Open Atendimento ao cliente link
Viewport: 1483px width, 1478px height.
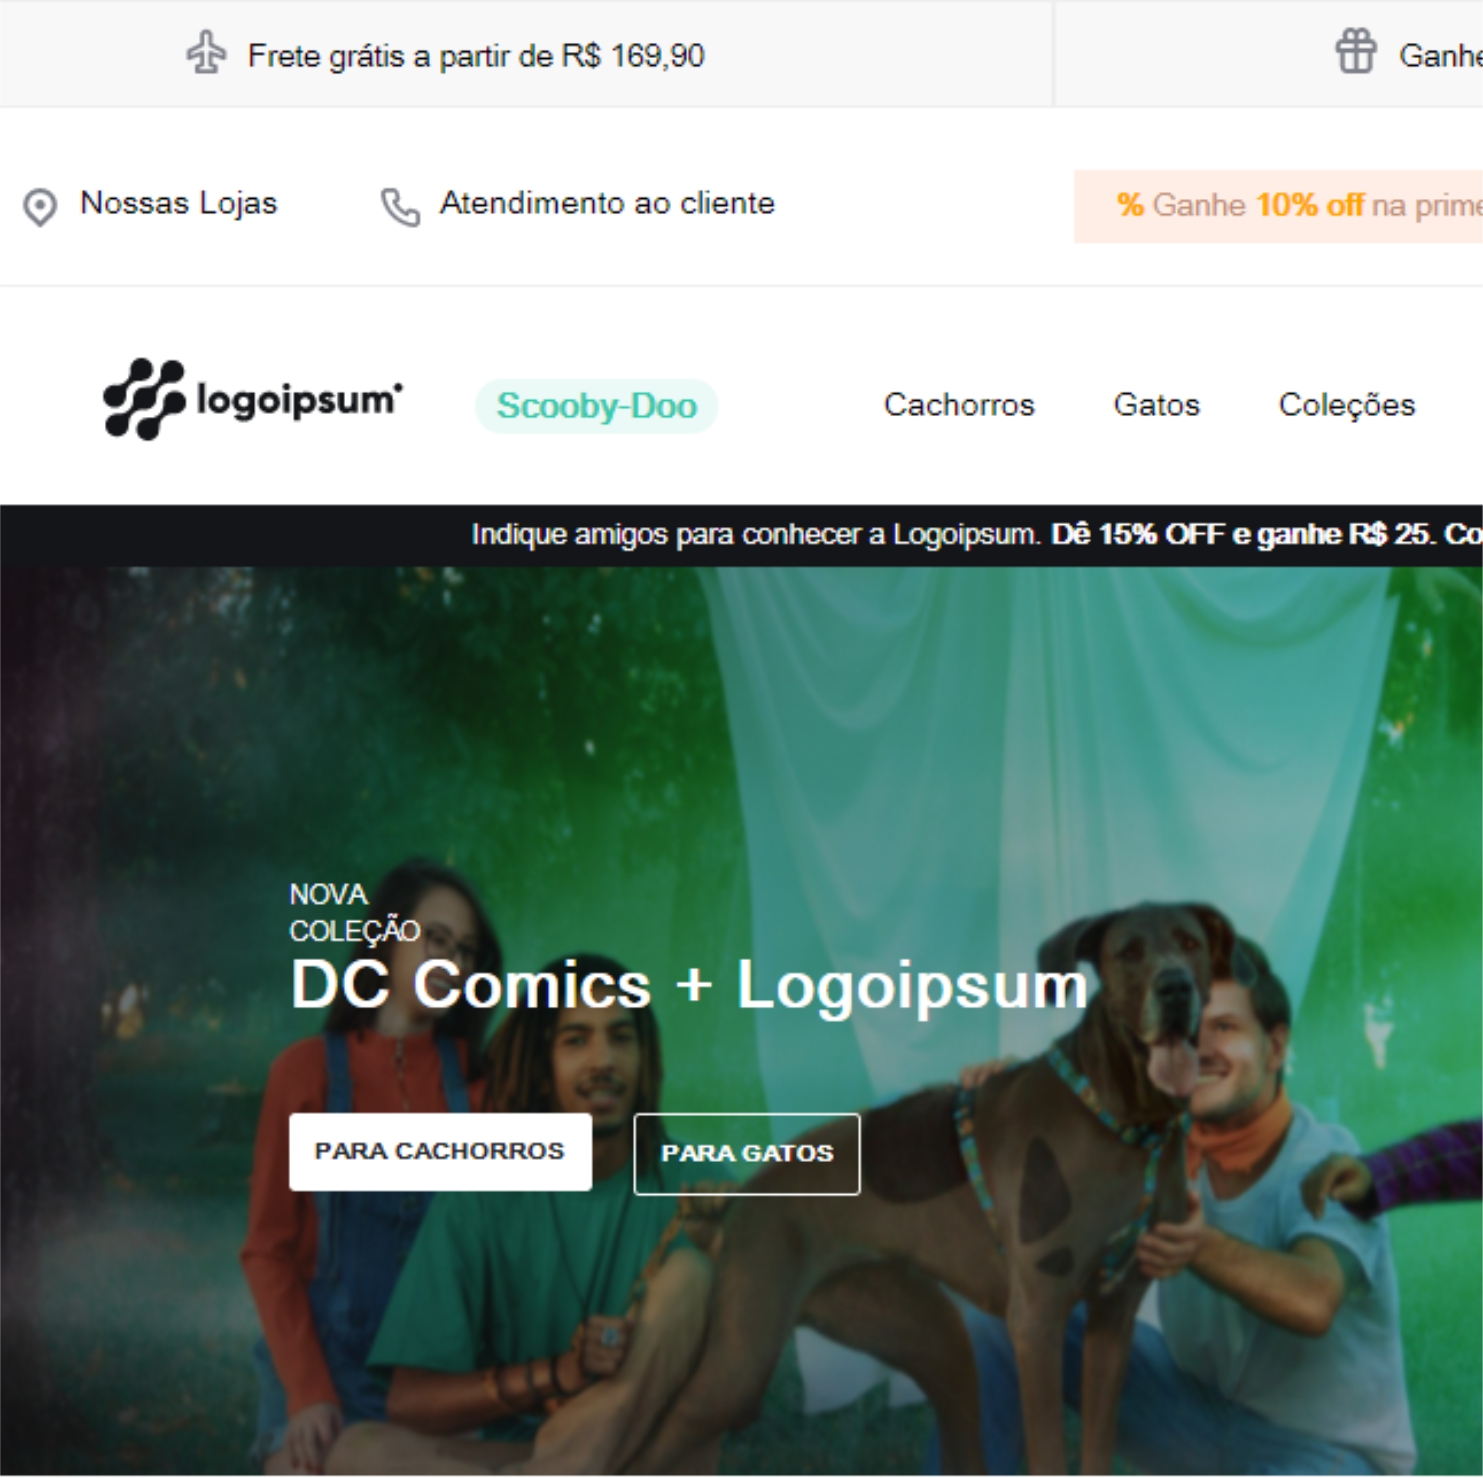point(607,203)
